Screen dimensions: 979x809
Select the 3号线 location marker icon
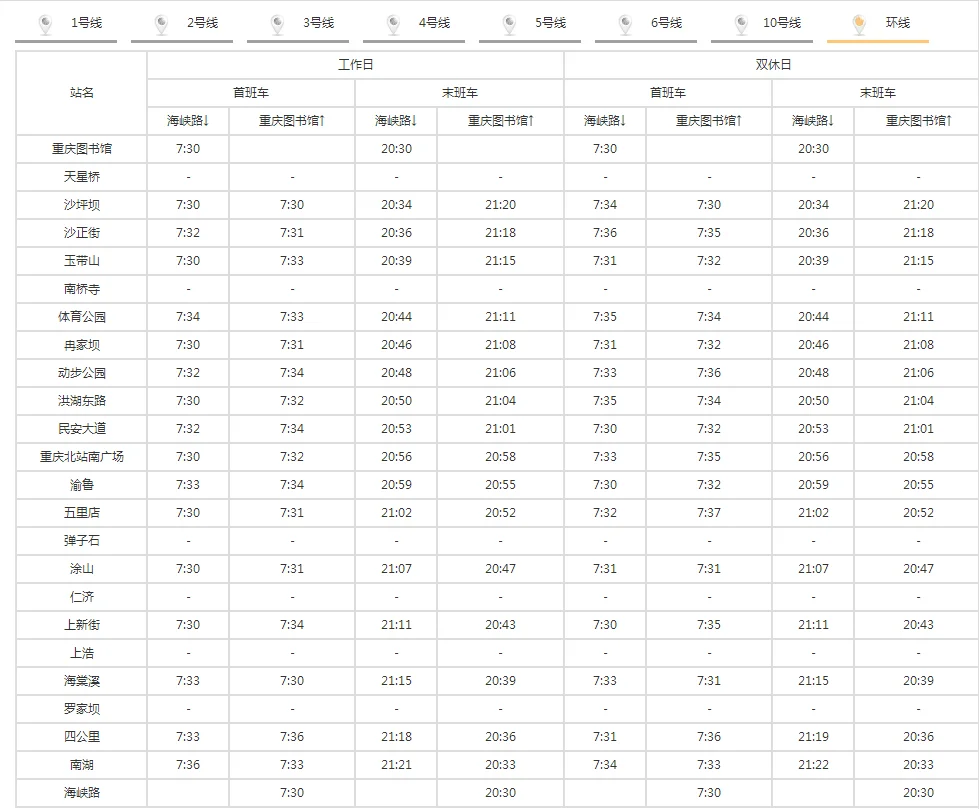(x=278, y=24)
